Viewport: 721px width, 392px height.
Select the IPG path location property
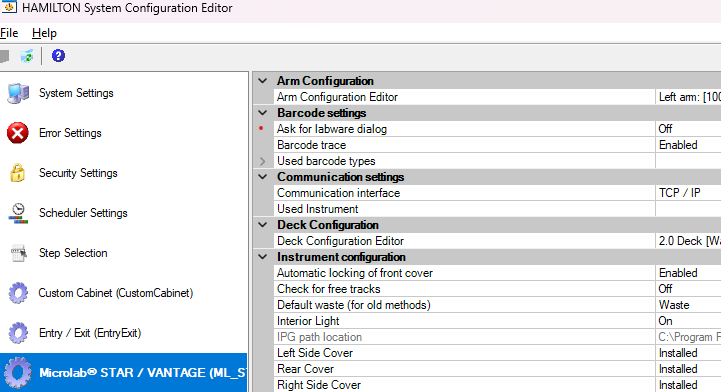(464, 337)
